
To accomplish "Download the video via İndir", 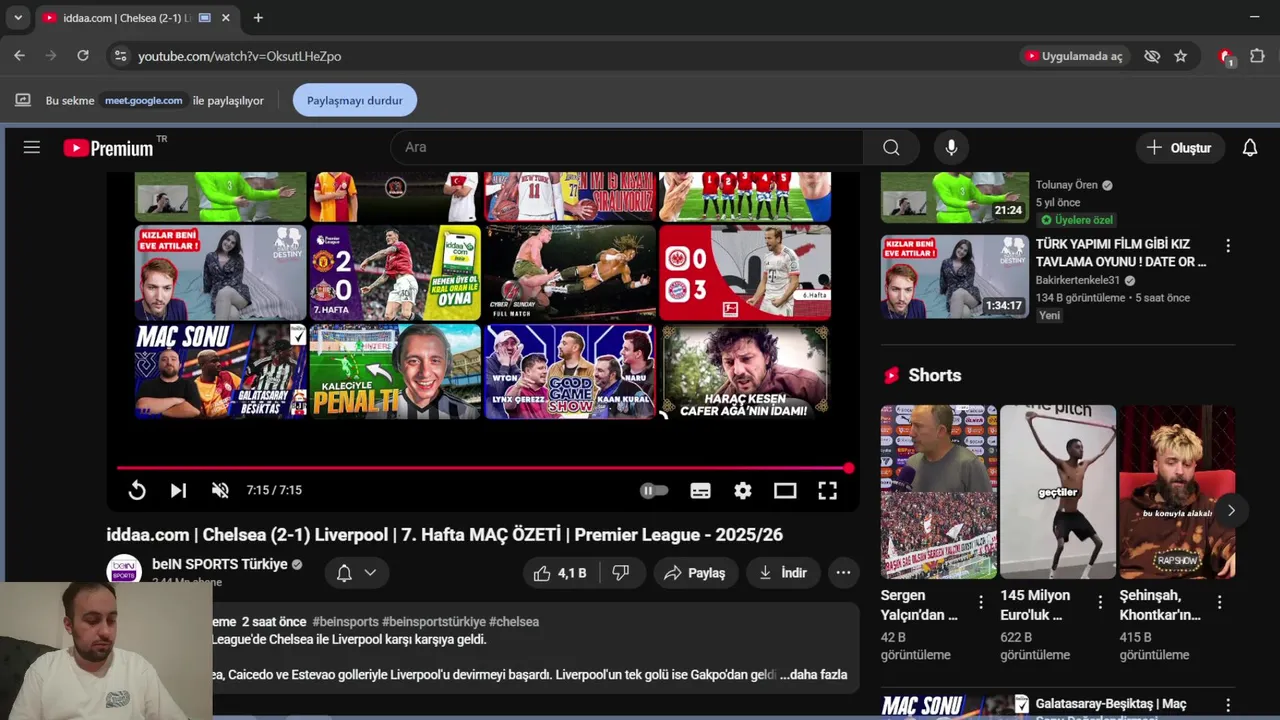I will click(783, 573).
